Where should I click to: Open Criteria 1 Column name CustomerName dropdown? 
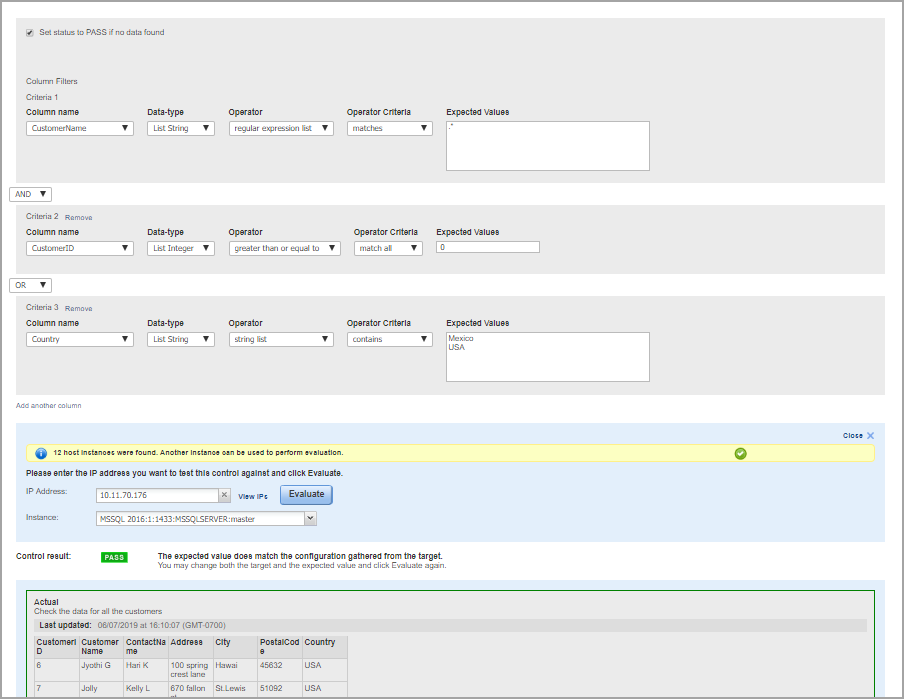(80, 128)
